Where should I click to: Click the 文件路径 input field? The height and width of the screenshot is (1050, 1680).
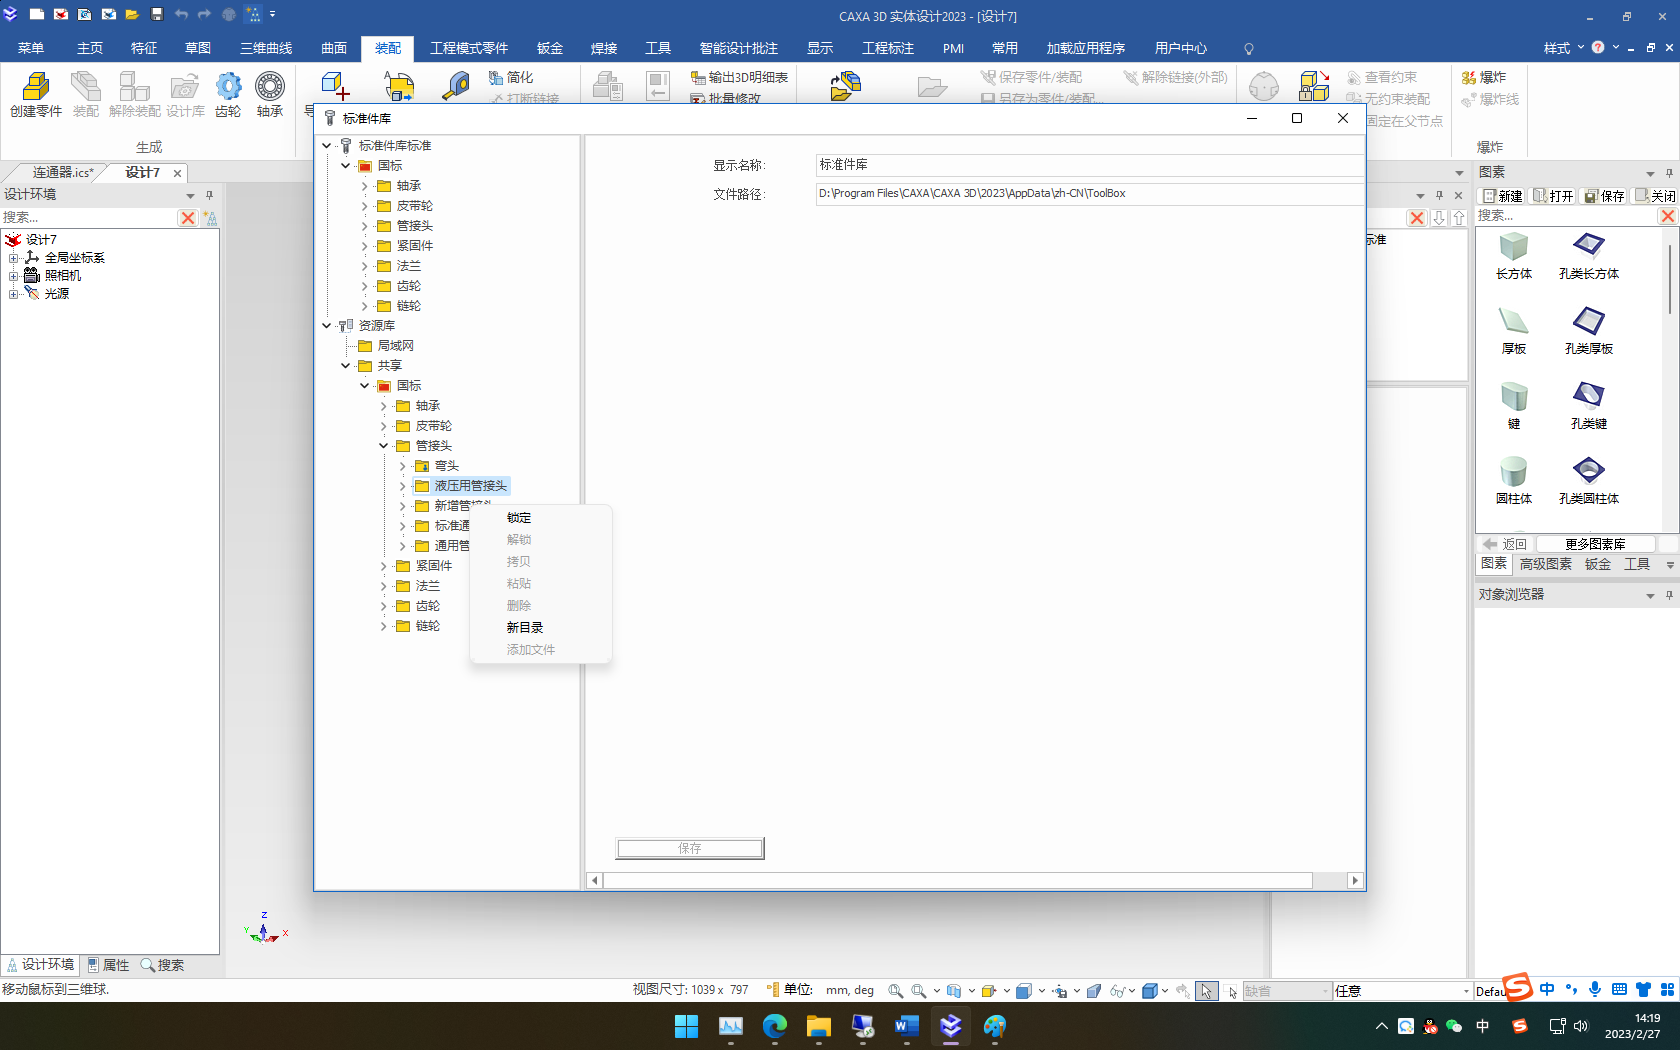1090,194
